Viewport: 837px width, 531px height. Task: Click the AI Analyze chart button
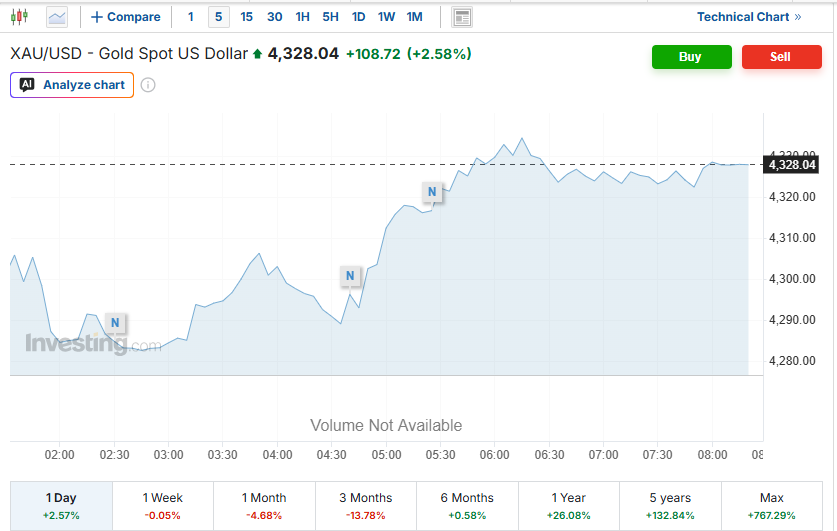point(72,85)
